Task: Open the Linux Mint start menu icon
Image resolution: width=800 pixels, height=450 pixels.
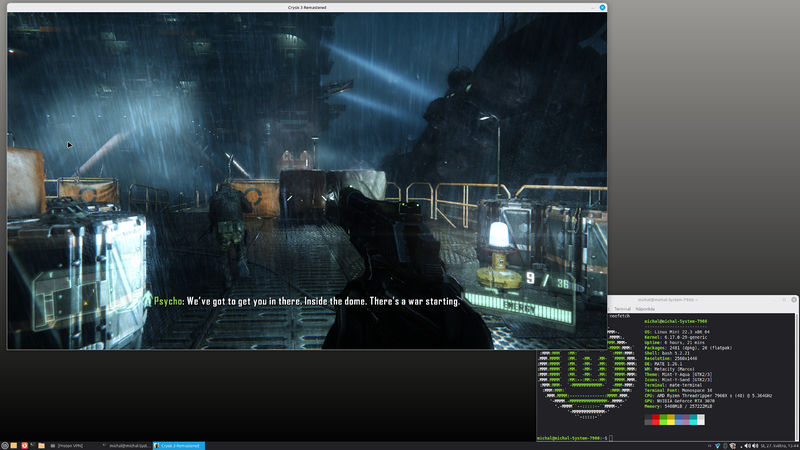Action: (5, 445)
